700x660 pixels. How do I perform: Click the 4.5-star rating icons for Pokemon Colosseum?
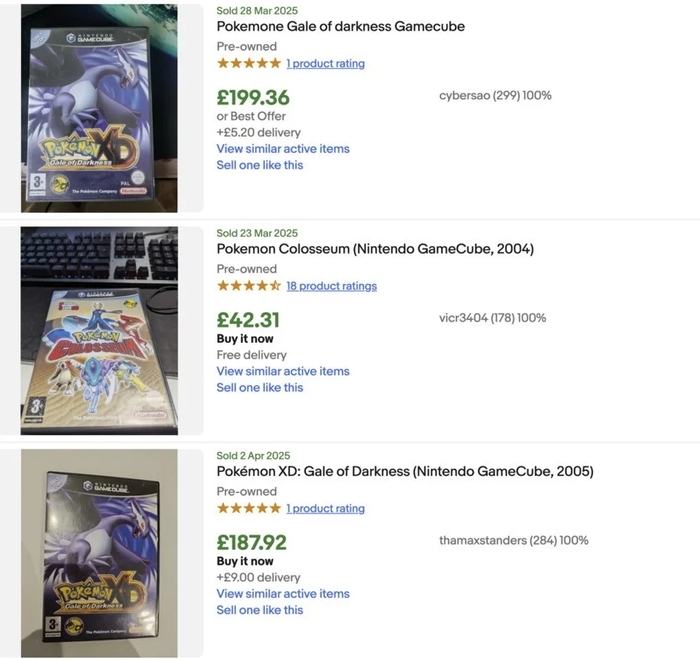[x=249, y=286]
